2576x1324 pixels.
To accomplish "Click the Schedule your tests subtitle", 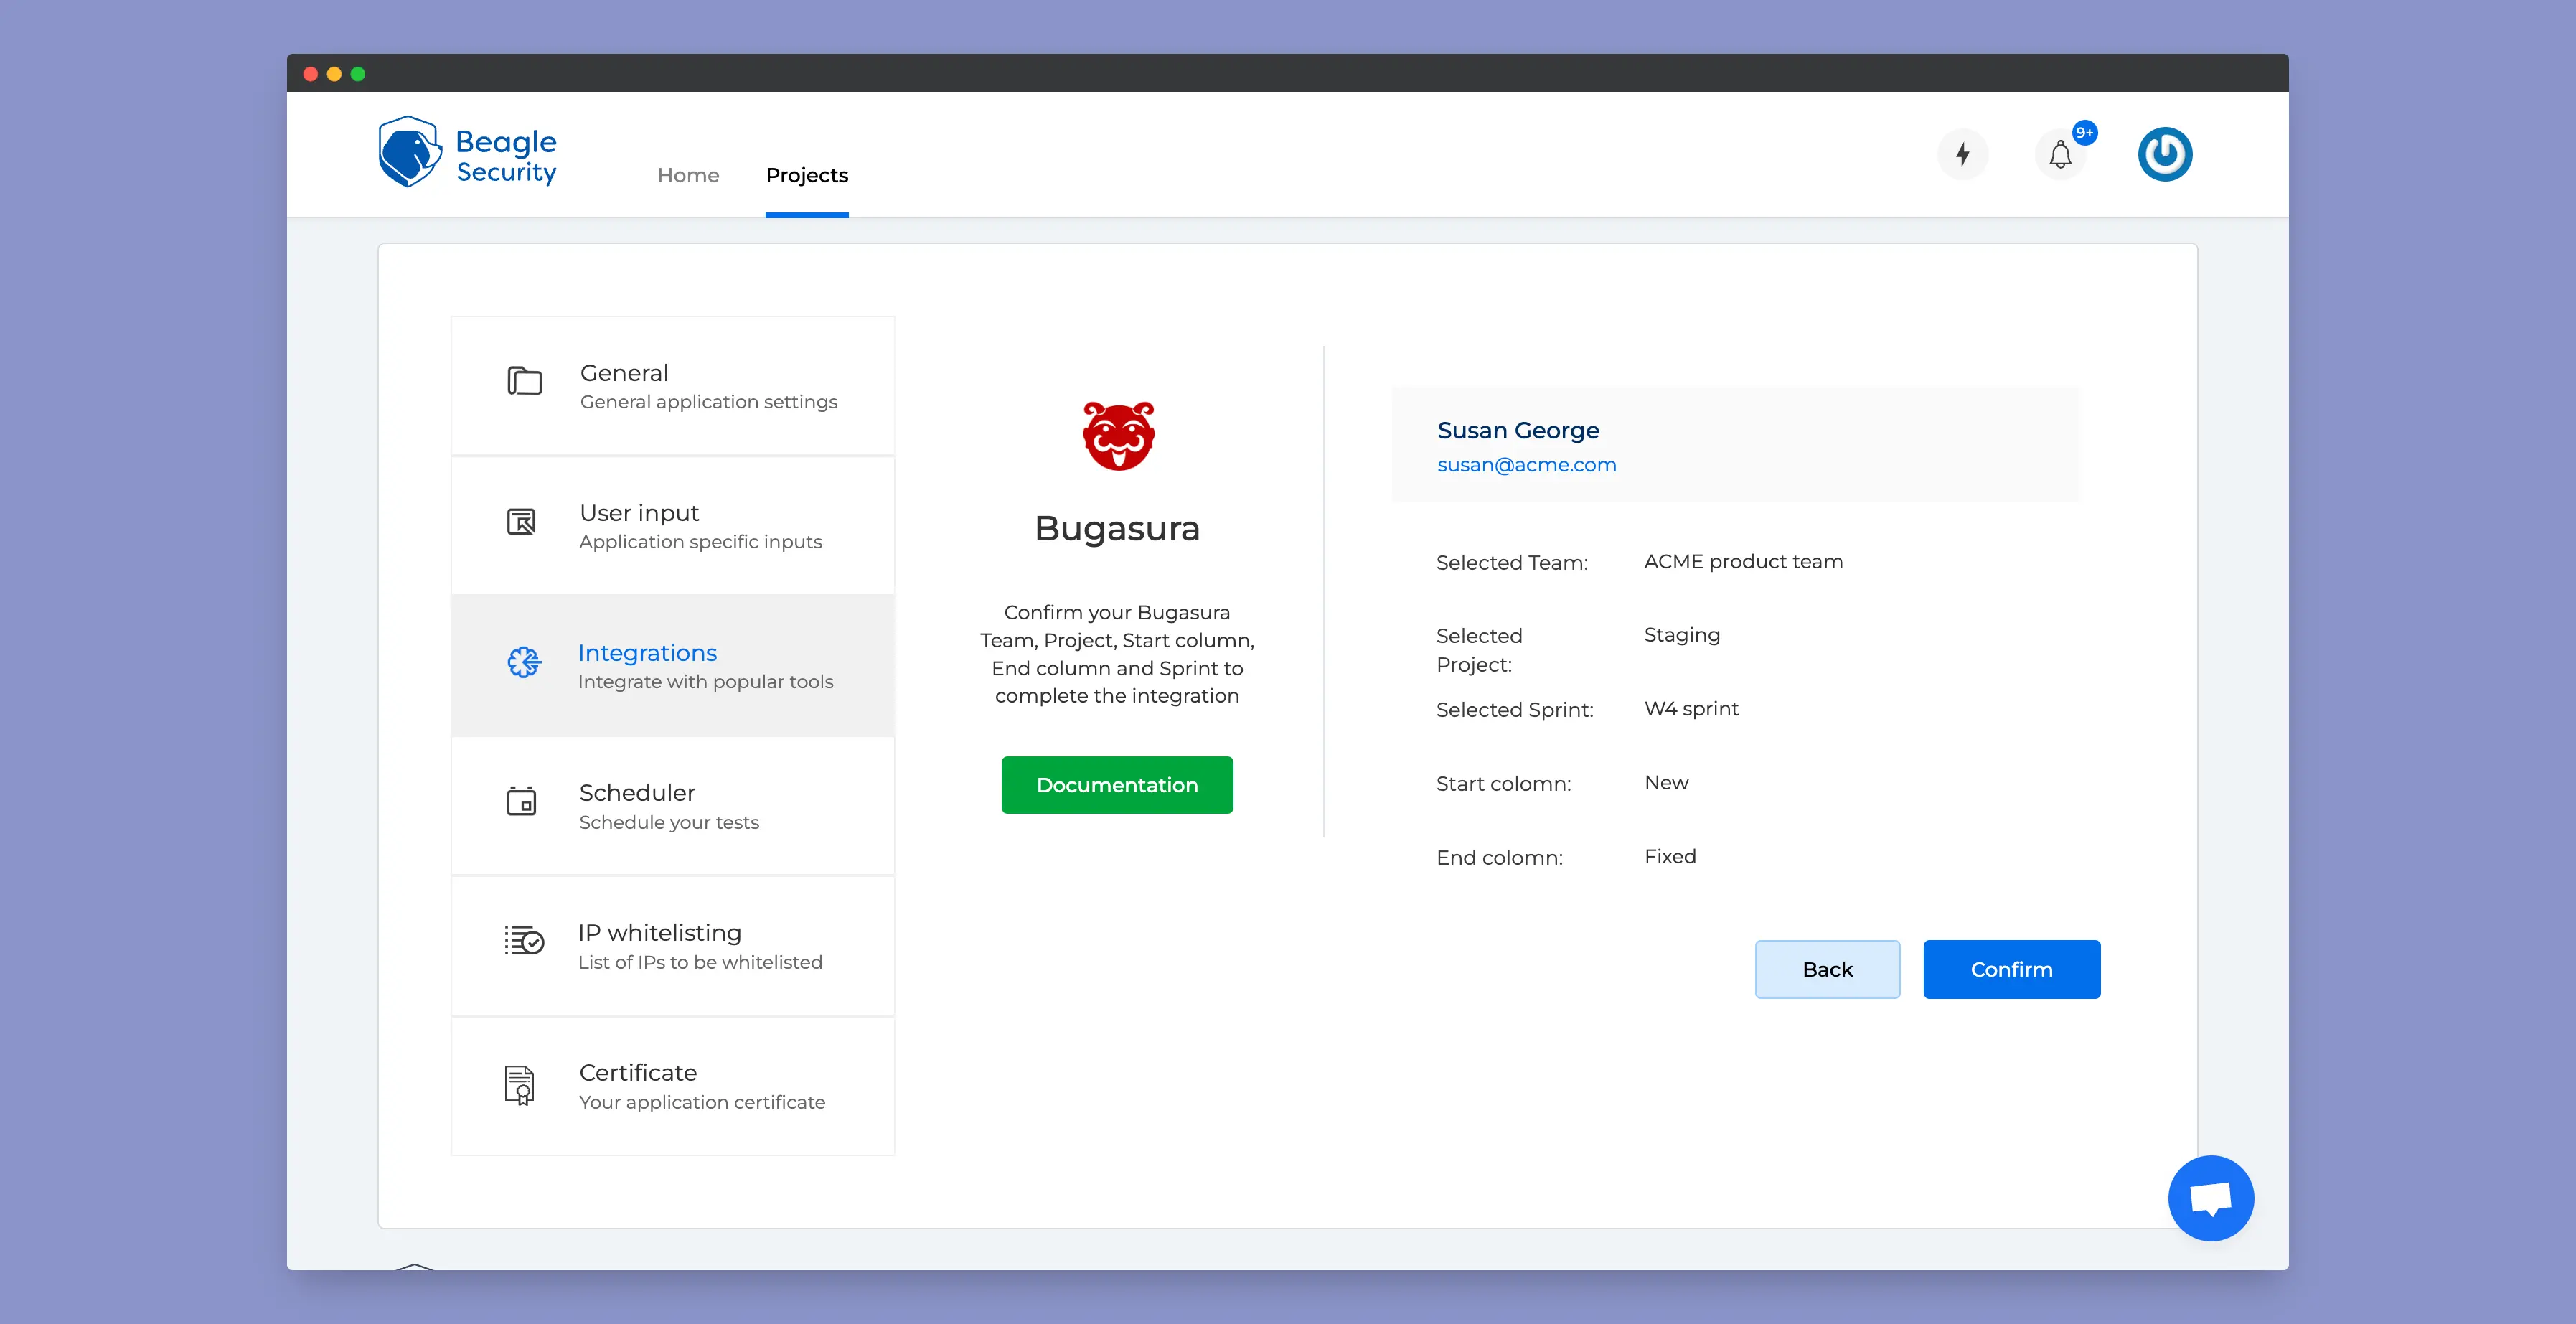I will (669, 822).
